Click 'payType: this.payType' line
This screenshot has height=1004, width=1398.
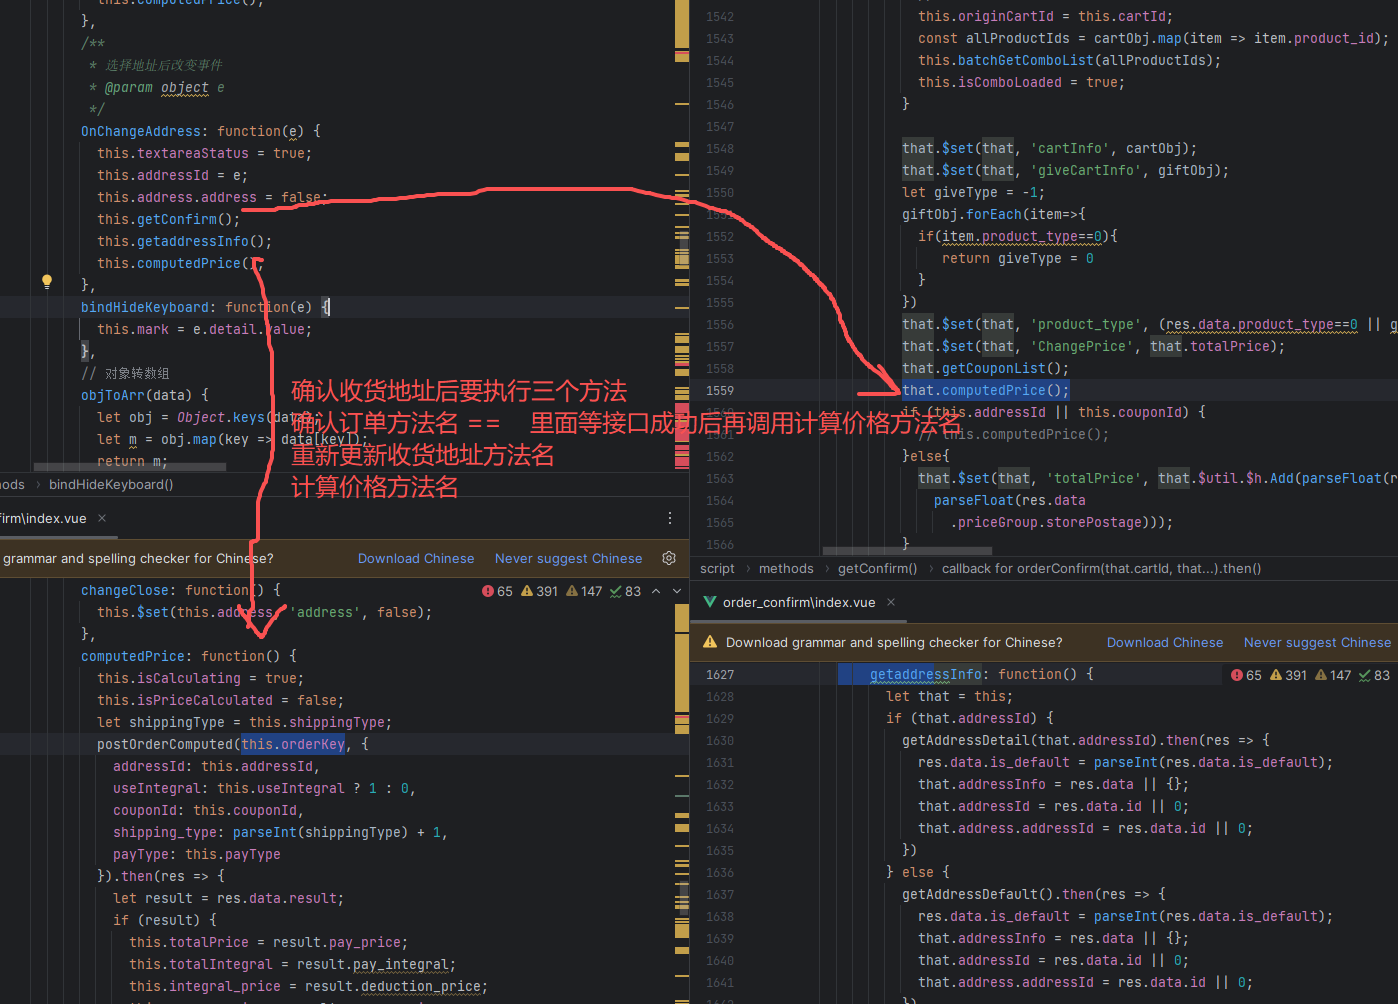[197, 854]
